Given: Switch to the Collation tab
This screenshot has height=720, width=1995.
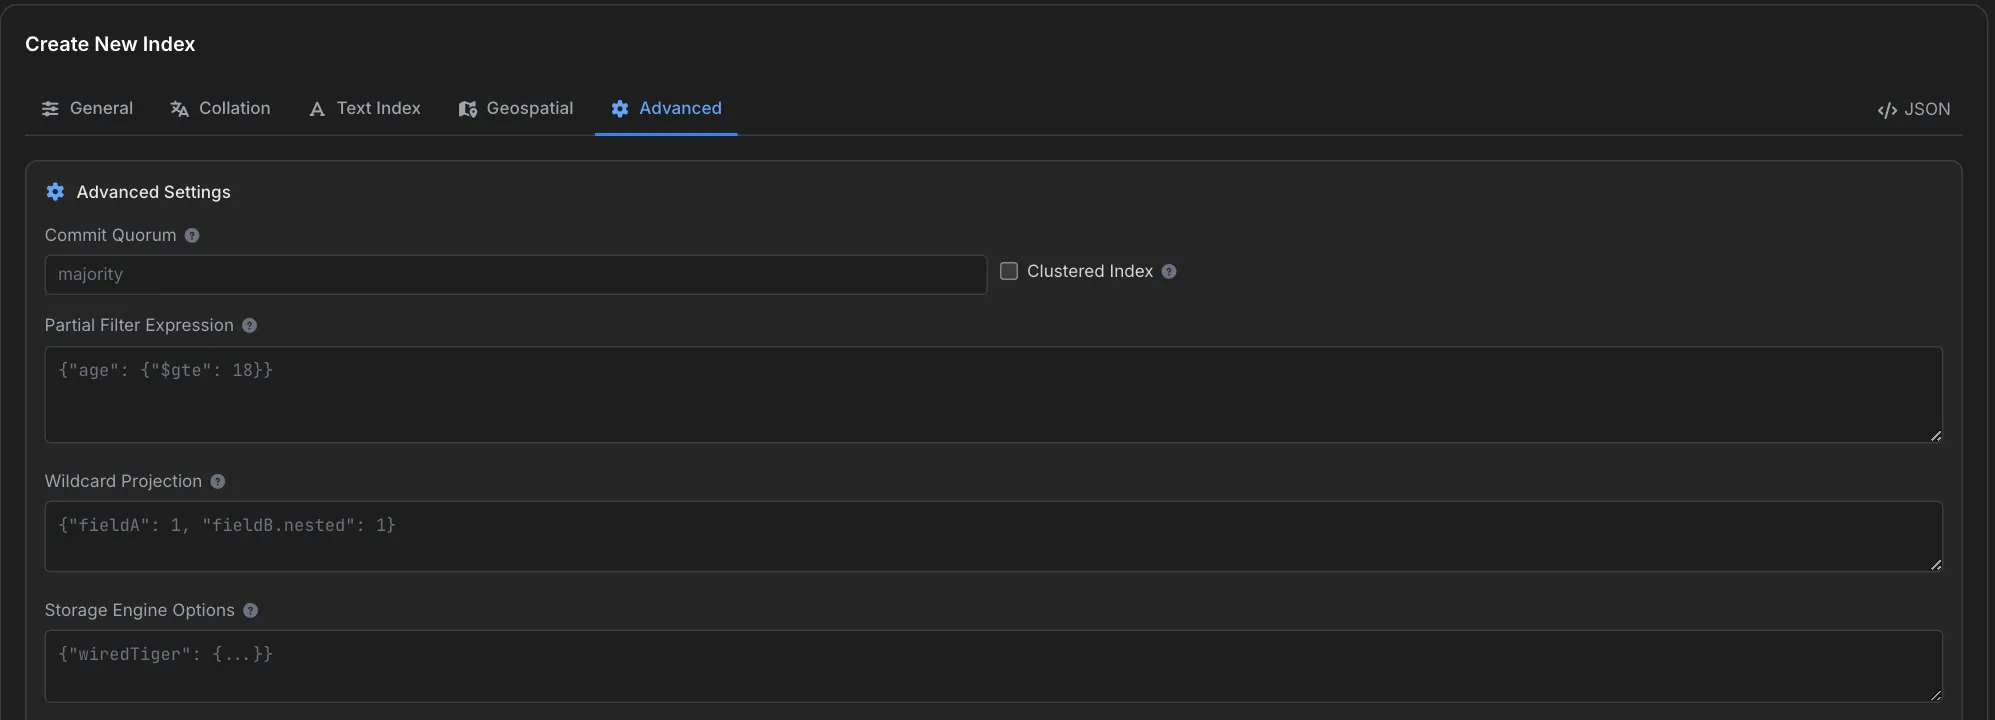Looking at the screenshot, I should pos(220,108).
